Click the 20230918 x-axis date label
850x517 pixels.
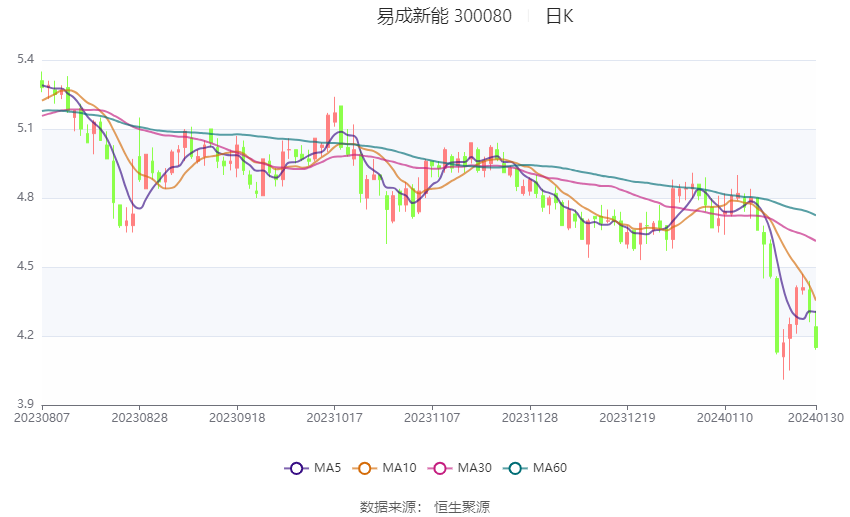point(237,418)
